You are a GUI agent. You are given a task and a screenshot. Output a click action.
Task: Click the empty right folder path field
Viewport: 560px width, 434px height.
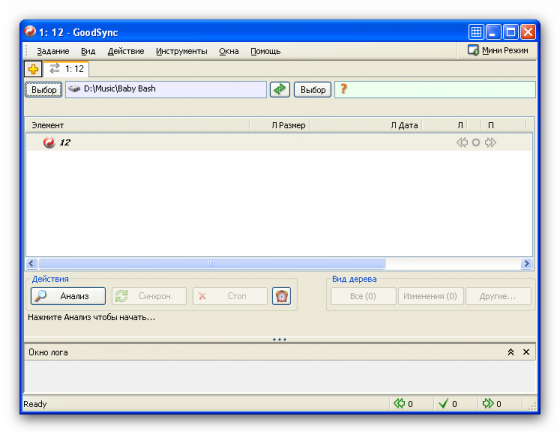[435, 89]
